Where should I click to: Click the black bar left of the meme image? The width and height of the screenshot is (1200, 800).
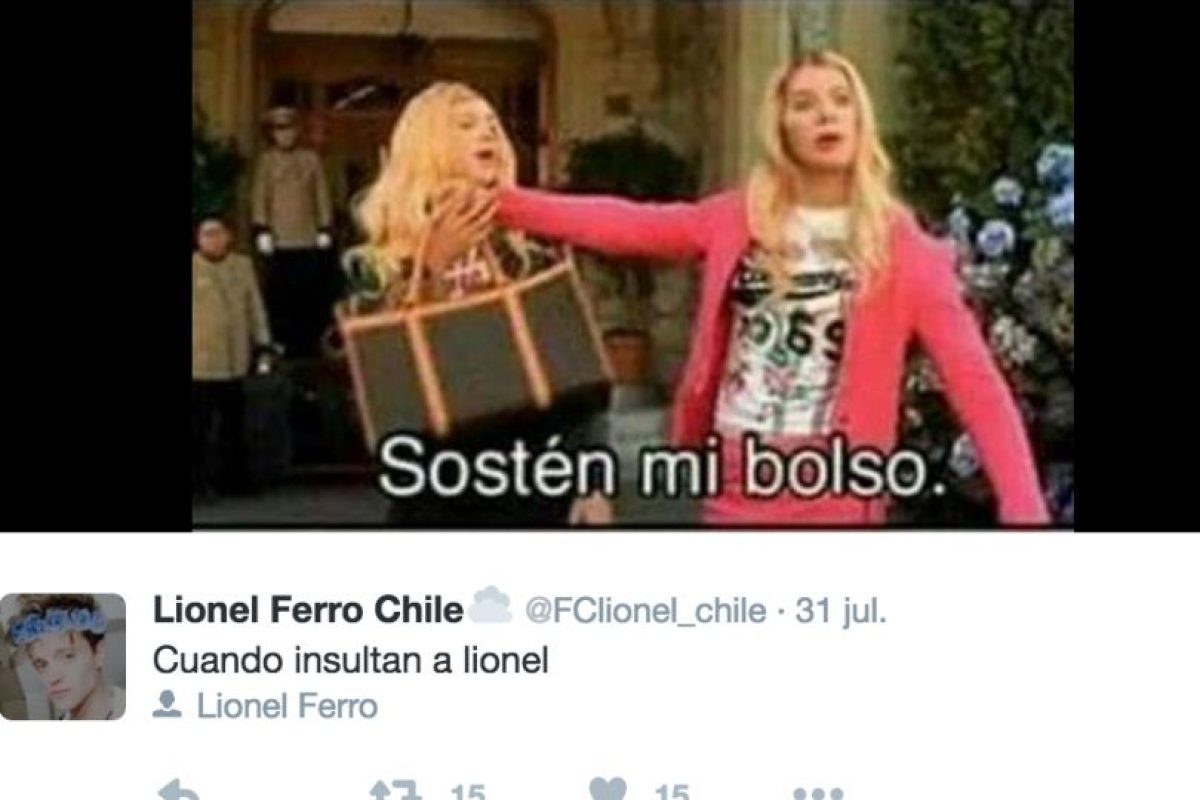pos(96,265)
